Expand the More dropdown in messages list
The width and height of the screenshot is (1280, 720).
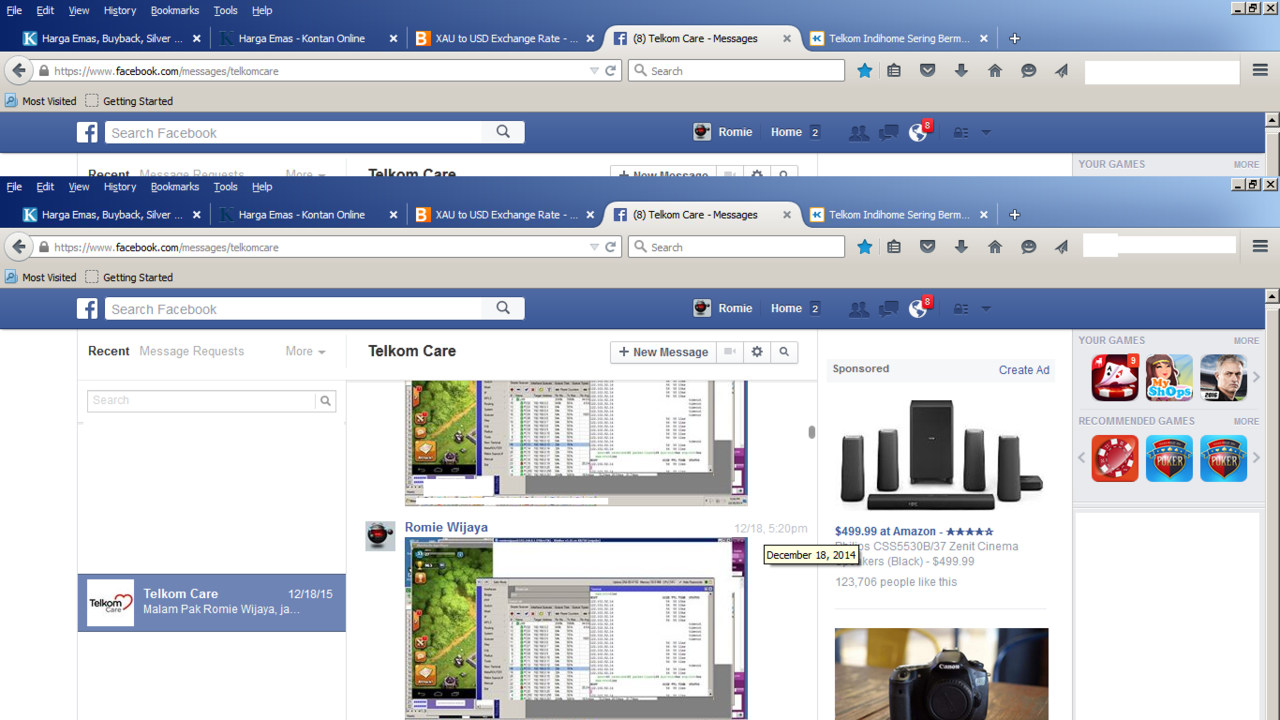coord(305,351)
